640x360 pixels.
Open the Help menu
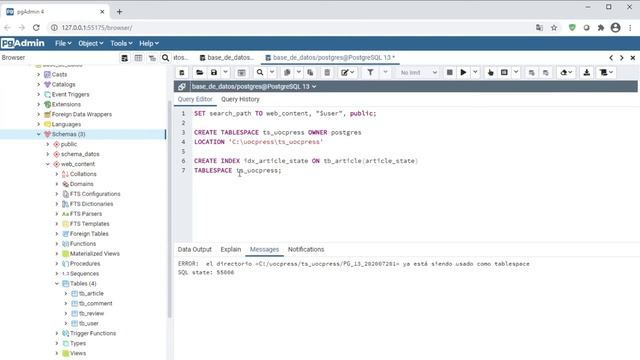(x=149, y=43)
